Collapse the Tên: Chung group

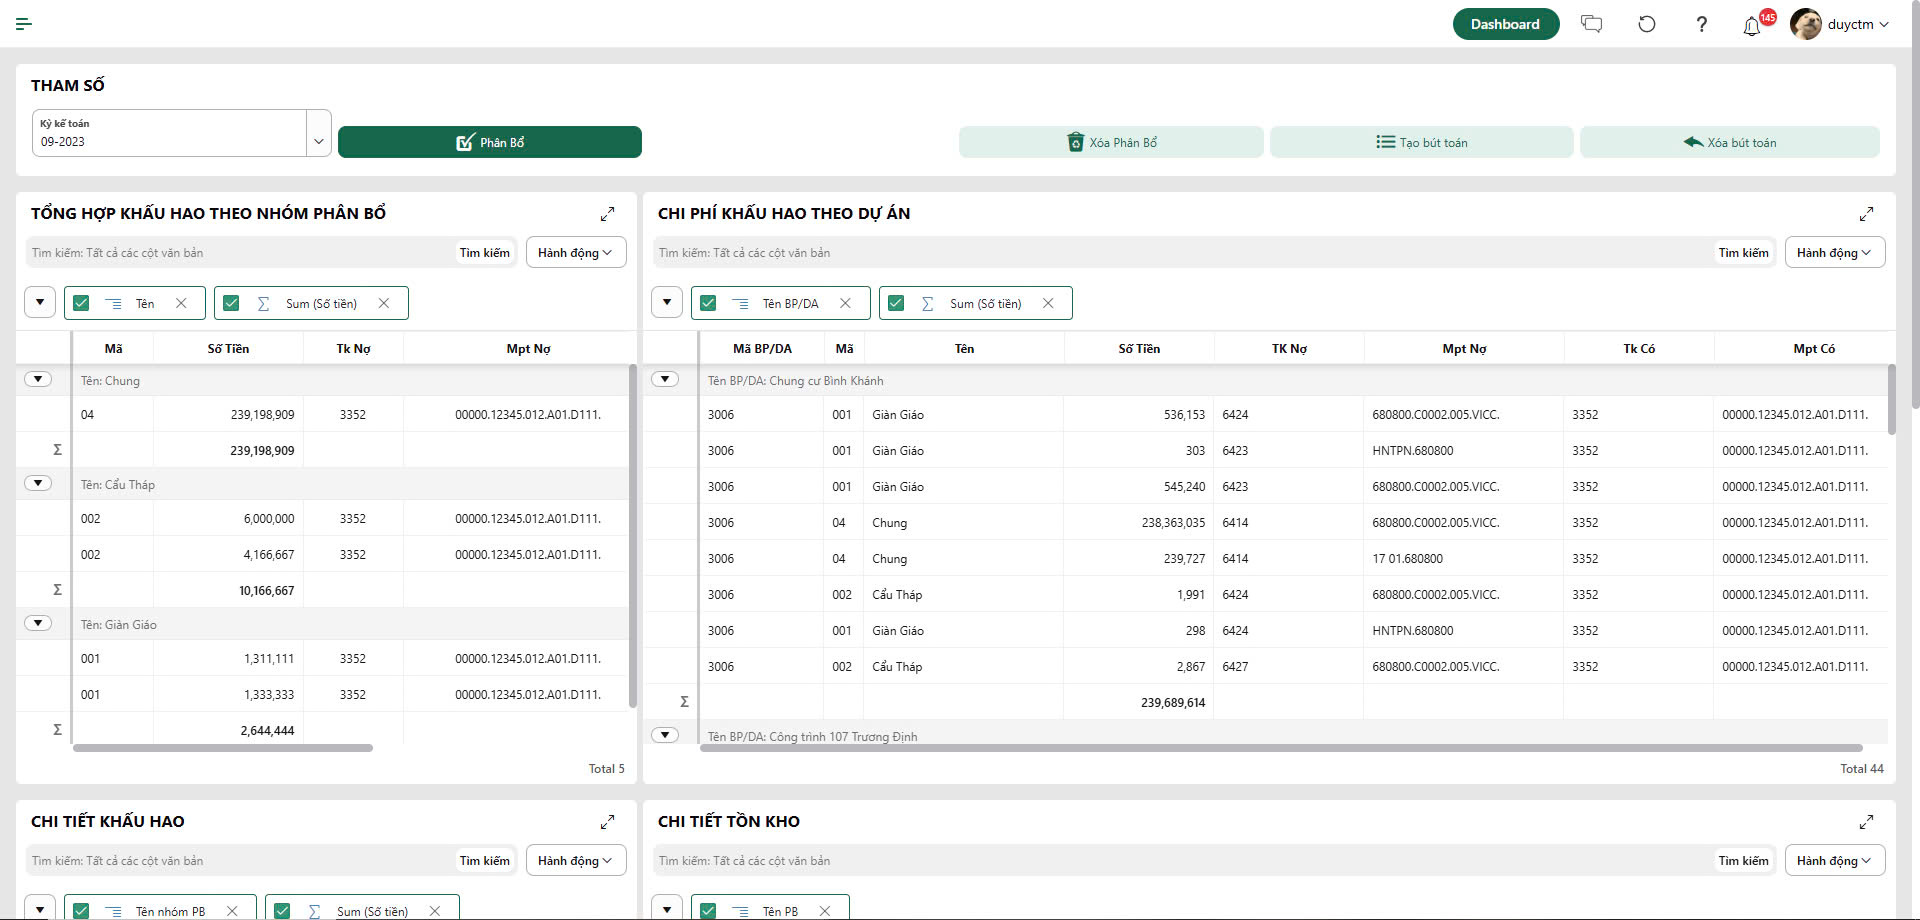tap(38, 379)
